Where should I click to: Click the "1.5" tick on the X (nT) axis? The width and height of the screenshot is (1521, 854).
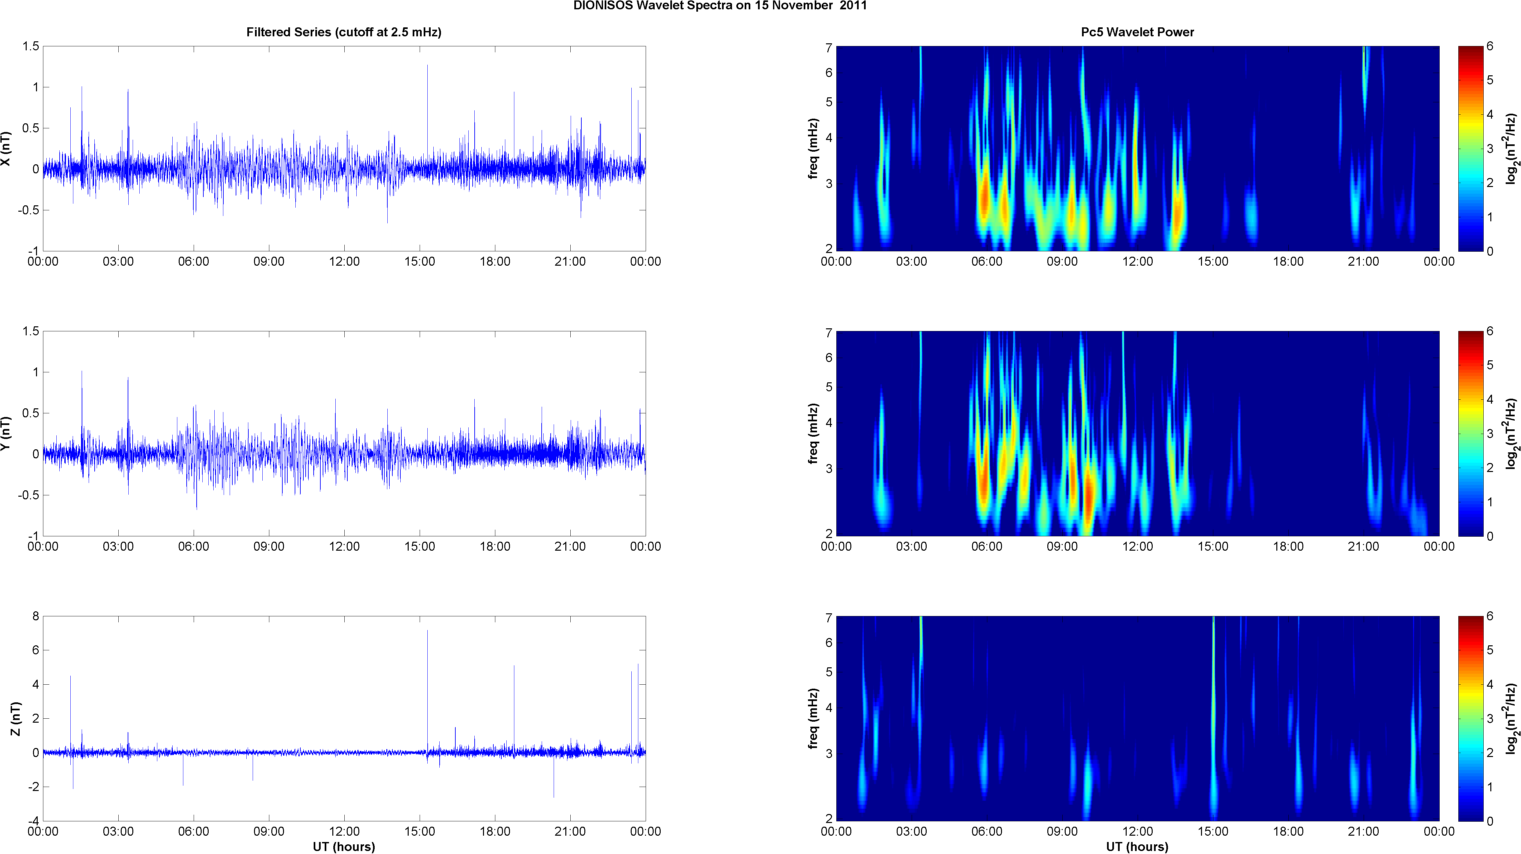click(x=31, y=47)
